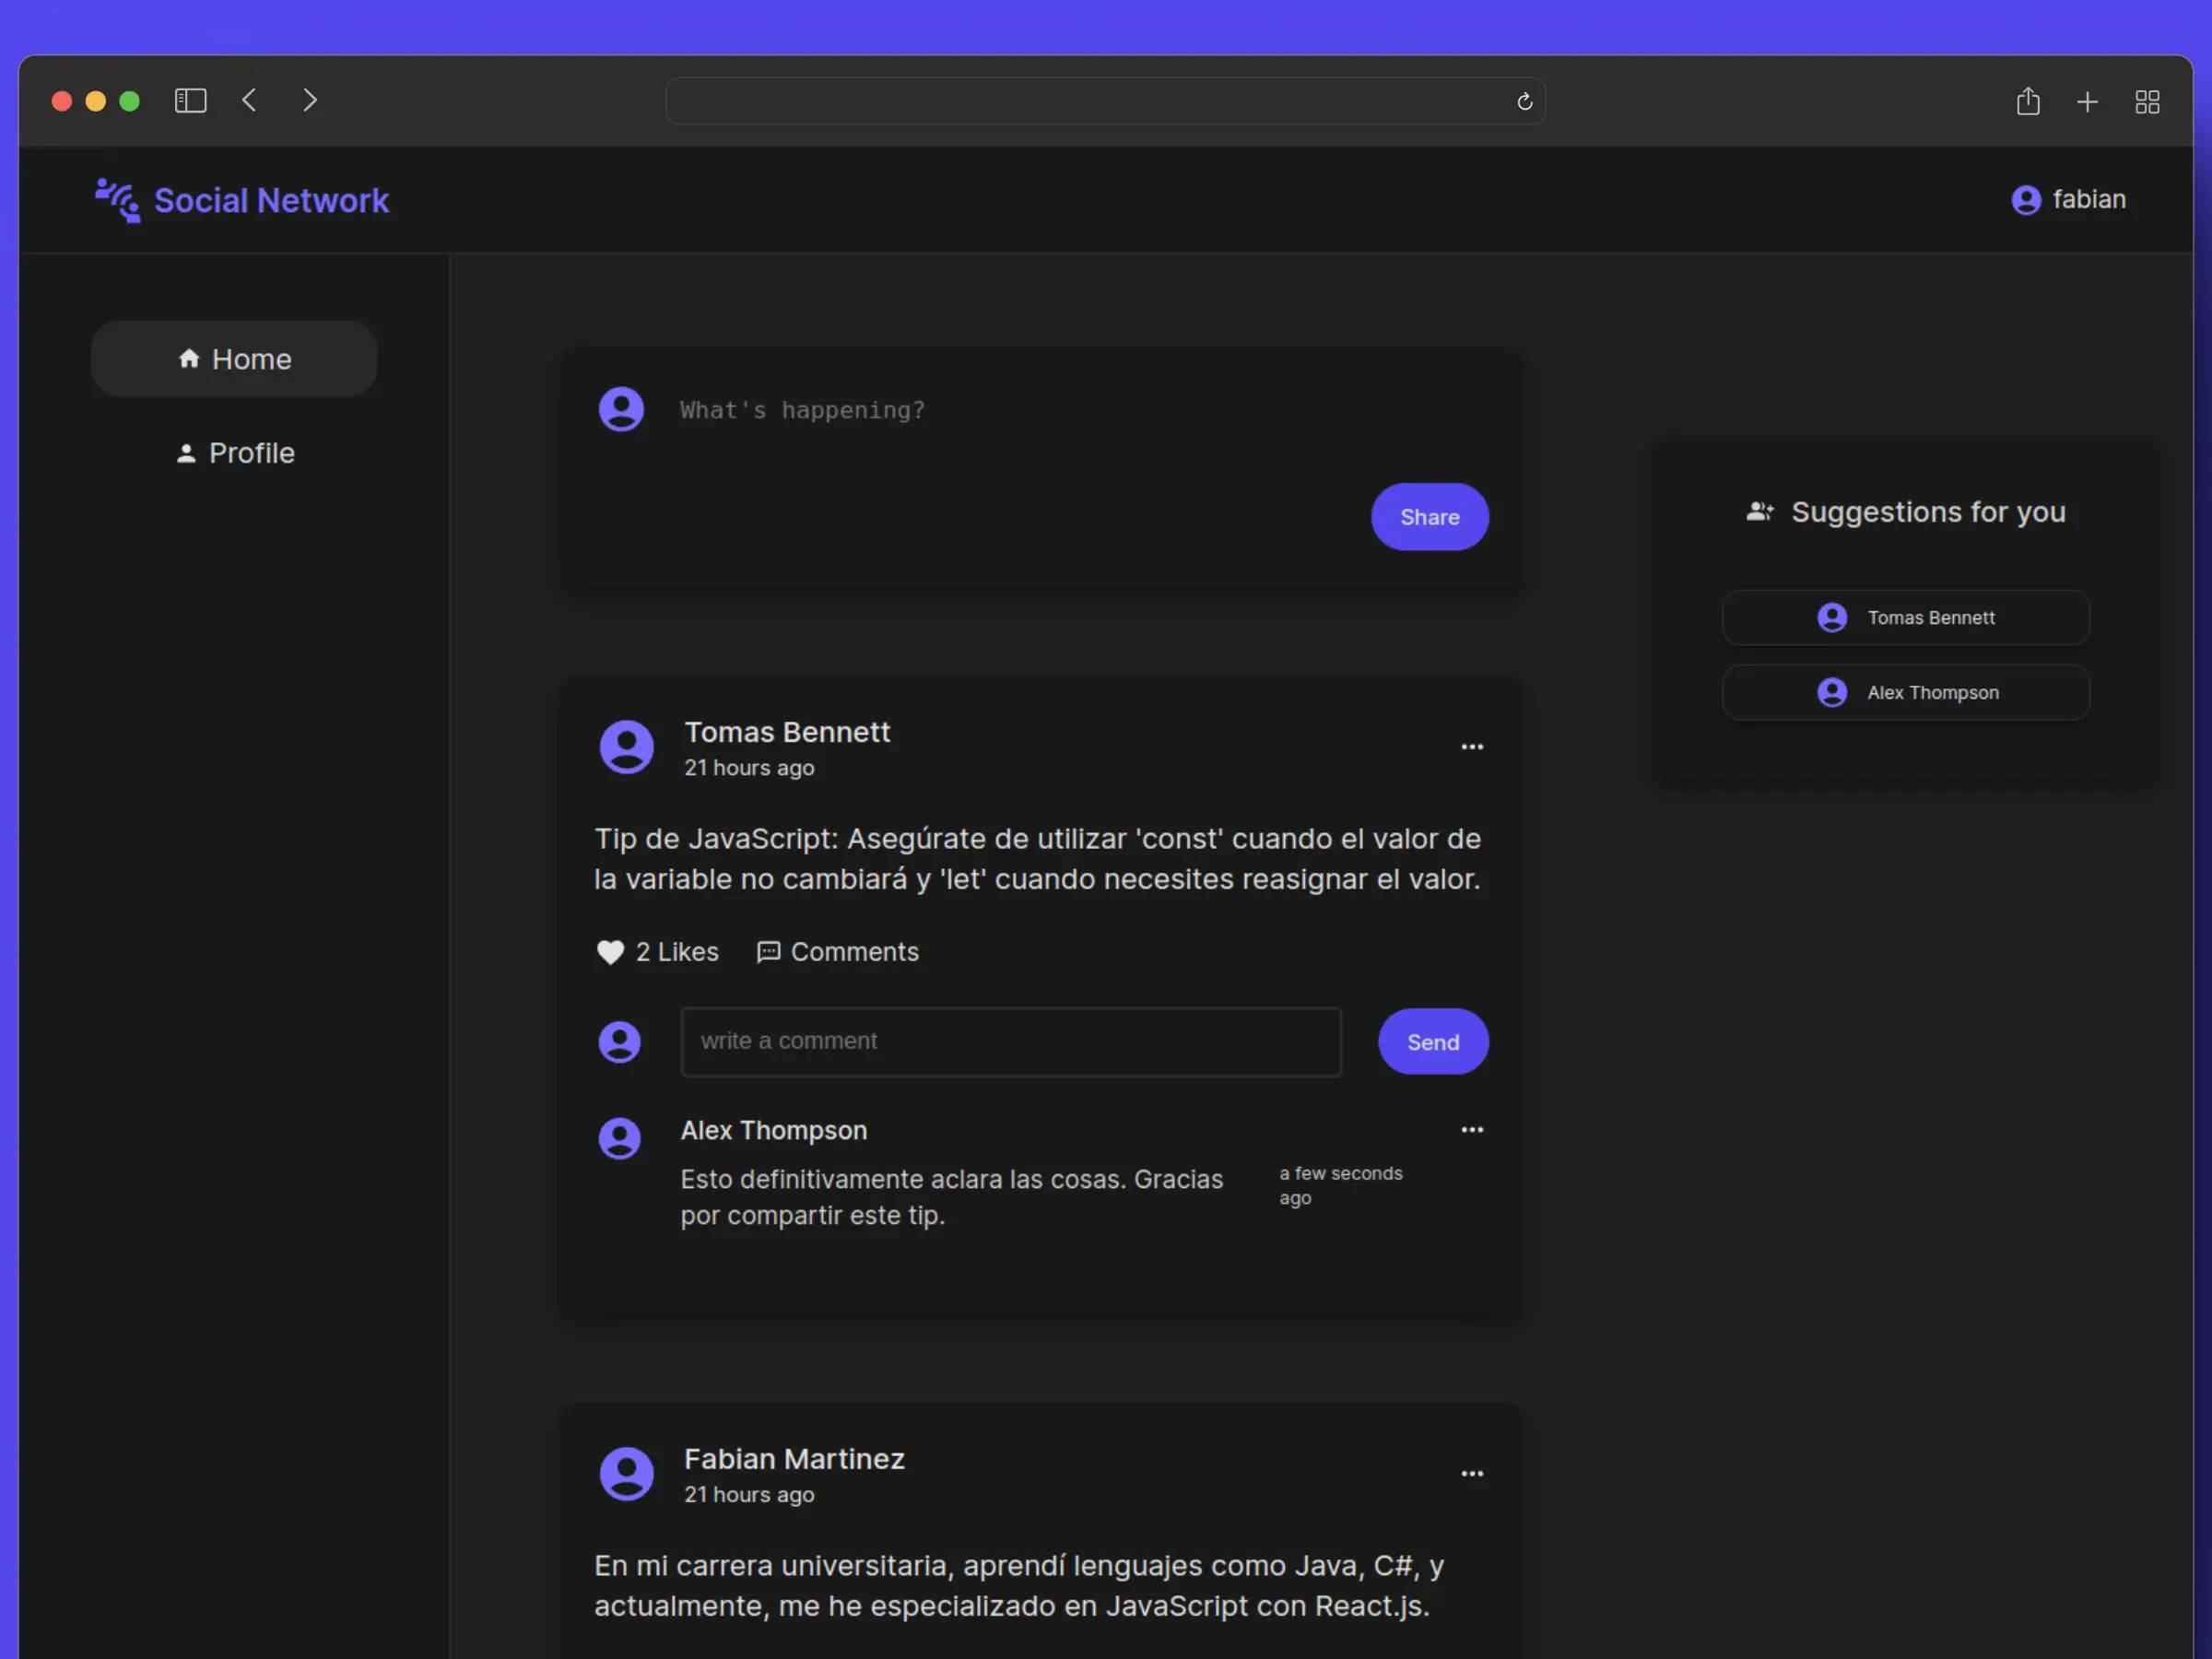The image size is (2212, 1659).
Task: Click the Social Network logo icon
Action: point(117,200)
